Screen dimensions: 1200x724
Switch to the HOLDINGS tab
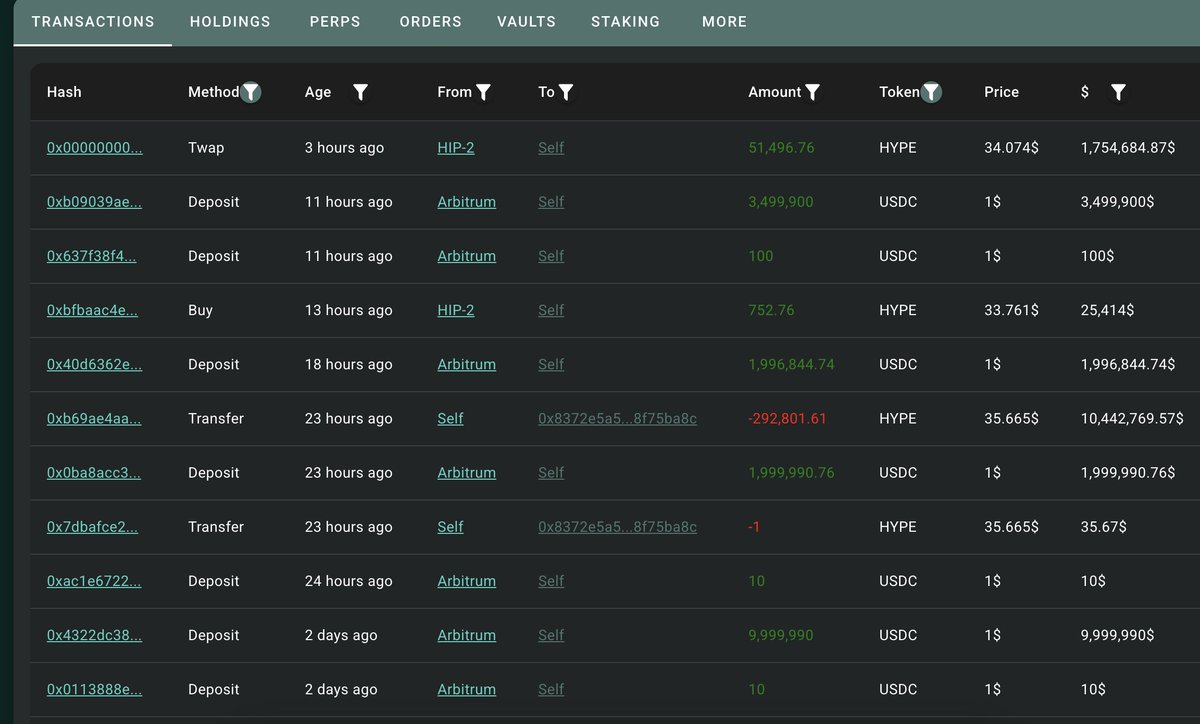(229, 21)
